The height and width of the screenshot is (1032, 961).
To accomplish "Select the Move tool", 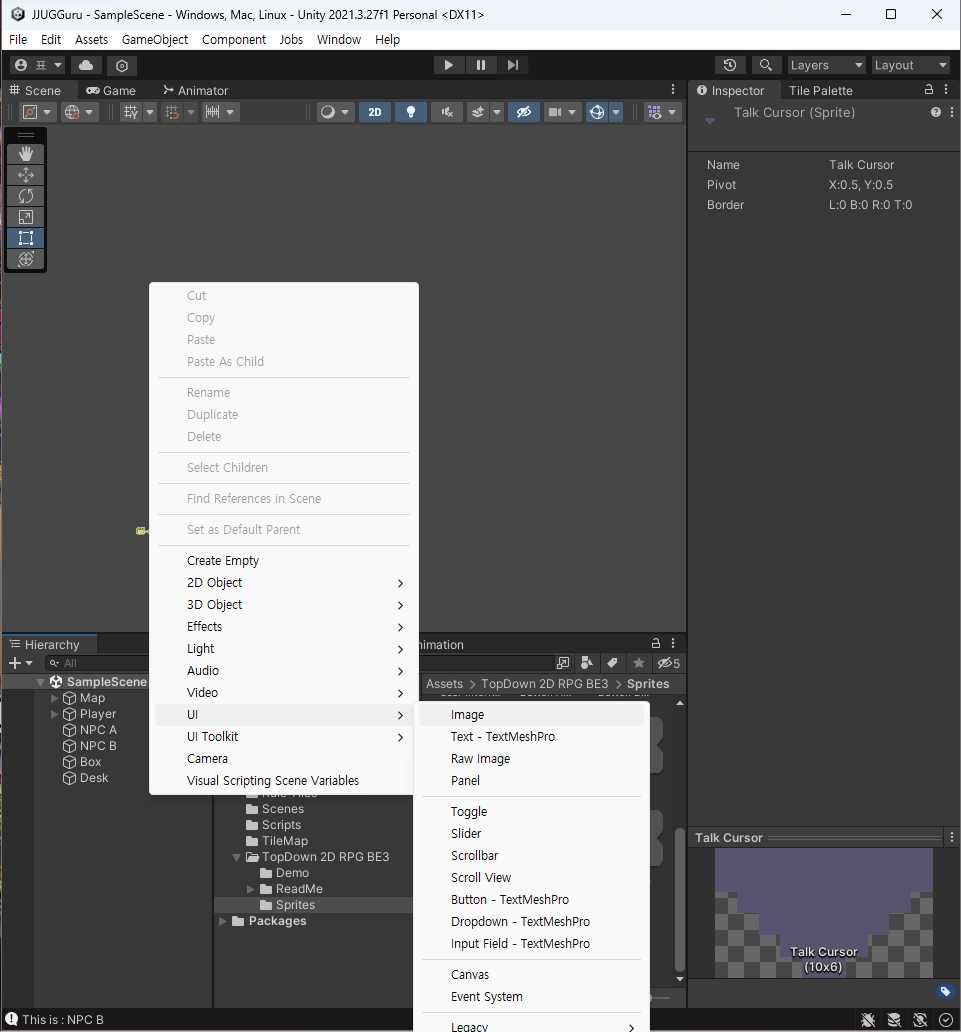I will [x=26, y=175].
